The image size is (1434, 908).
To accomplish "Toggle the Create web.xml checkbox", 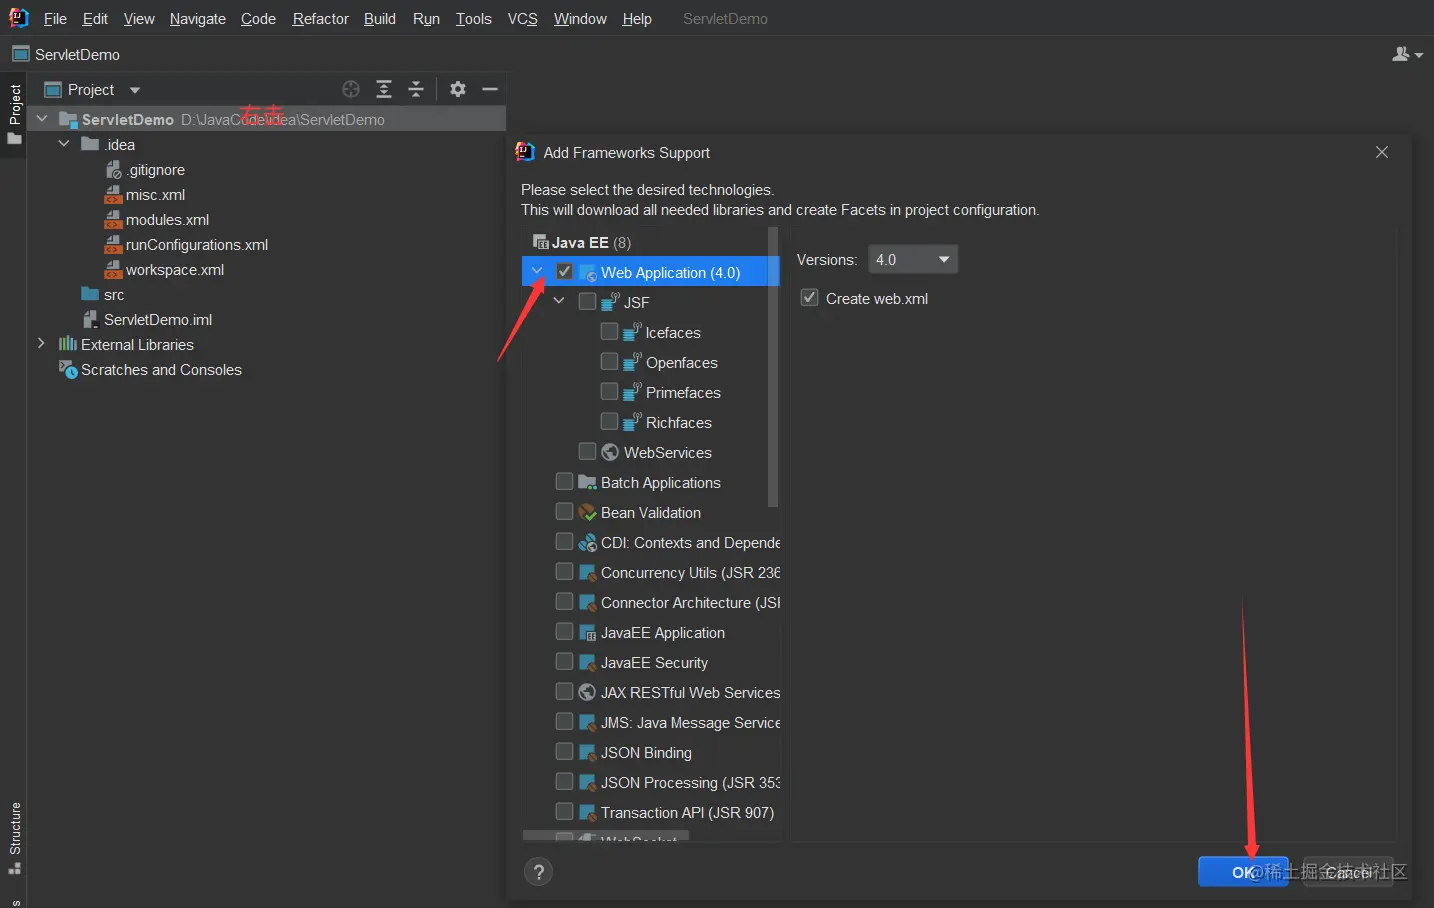I will tap(810, 298).
